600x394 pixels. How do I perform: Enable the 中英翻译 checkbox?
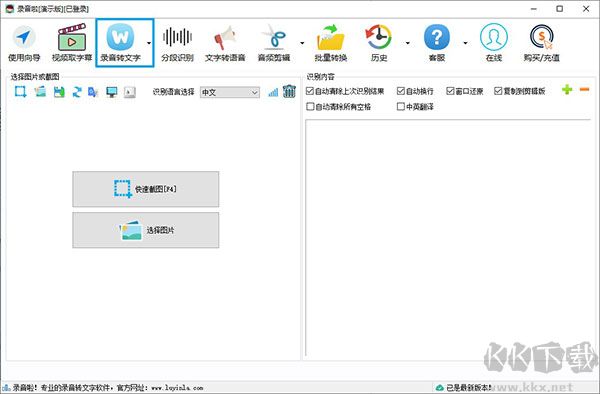pos(401,106)
